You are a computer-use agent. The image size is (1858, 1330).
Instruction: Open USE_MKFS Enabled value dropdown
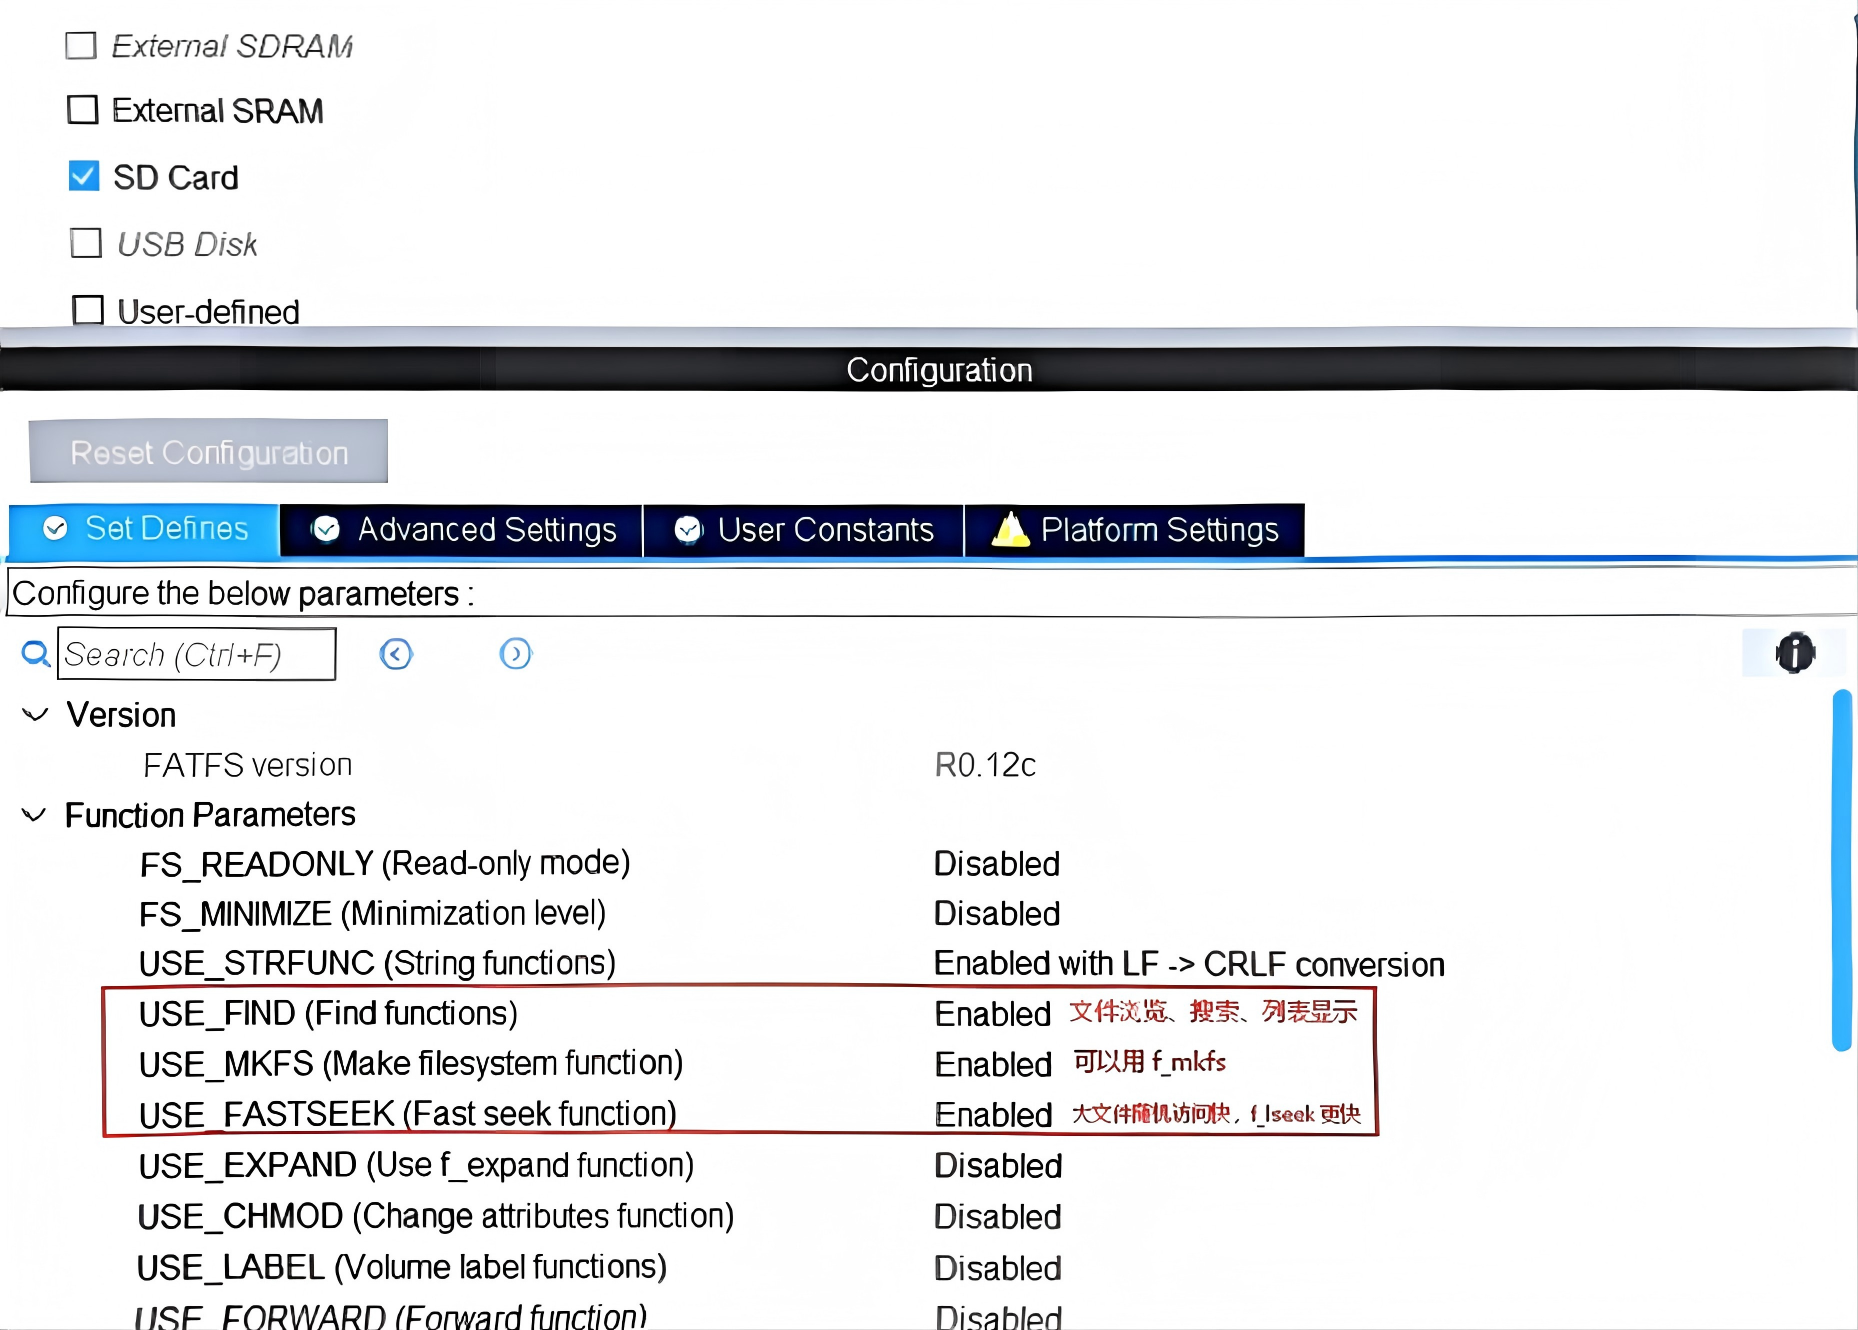(x=993, y=1064)
